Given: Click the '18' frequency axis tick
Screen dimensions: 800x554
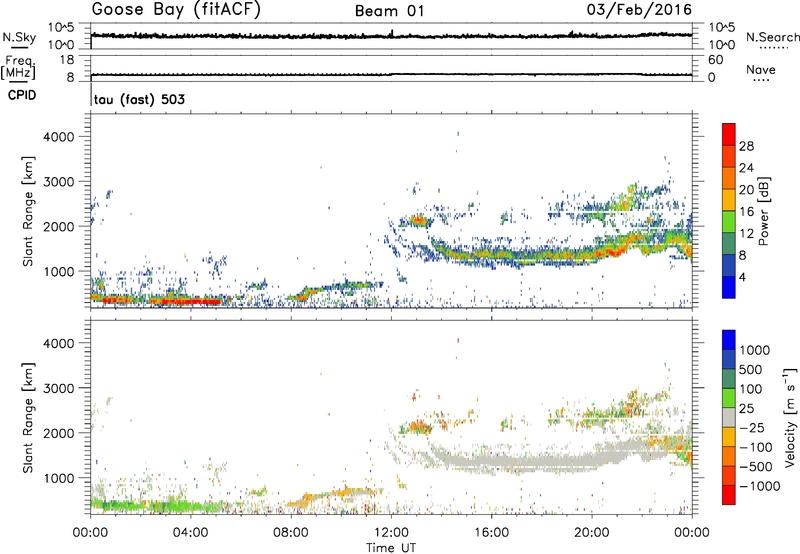Looking at the screenshot, I should click(x=67, y=60).
